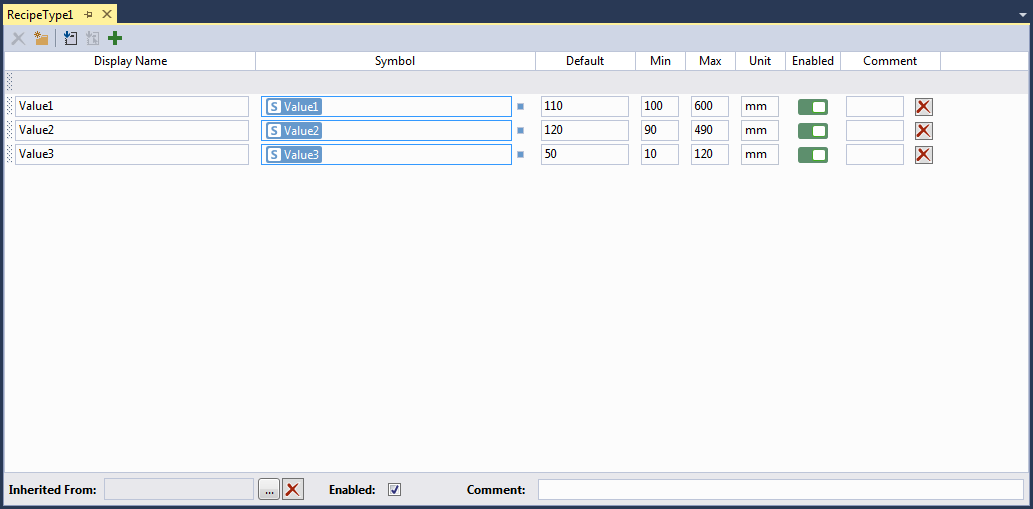Click the grayed-out import-from-selection toolbar icon
1033x509 pixels.
pos(93,39)
